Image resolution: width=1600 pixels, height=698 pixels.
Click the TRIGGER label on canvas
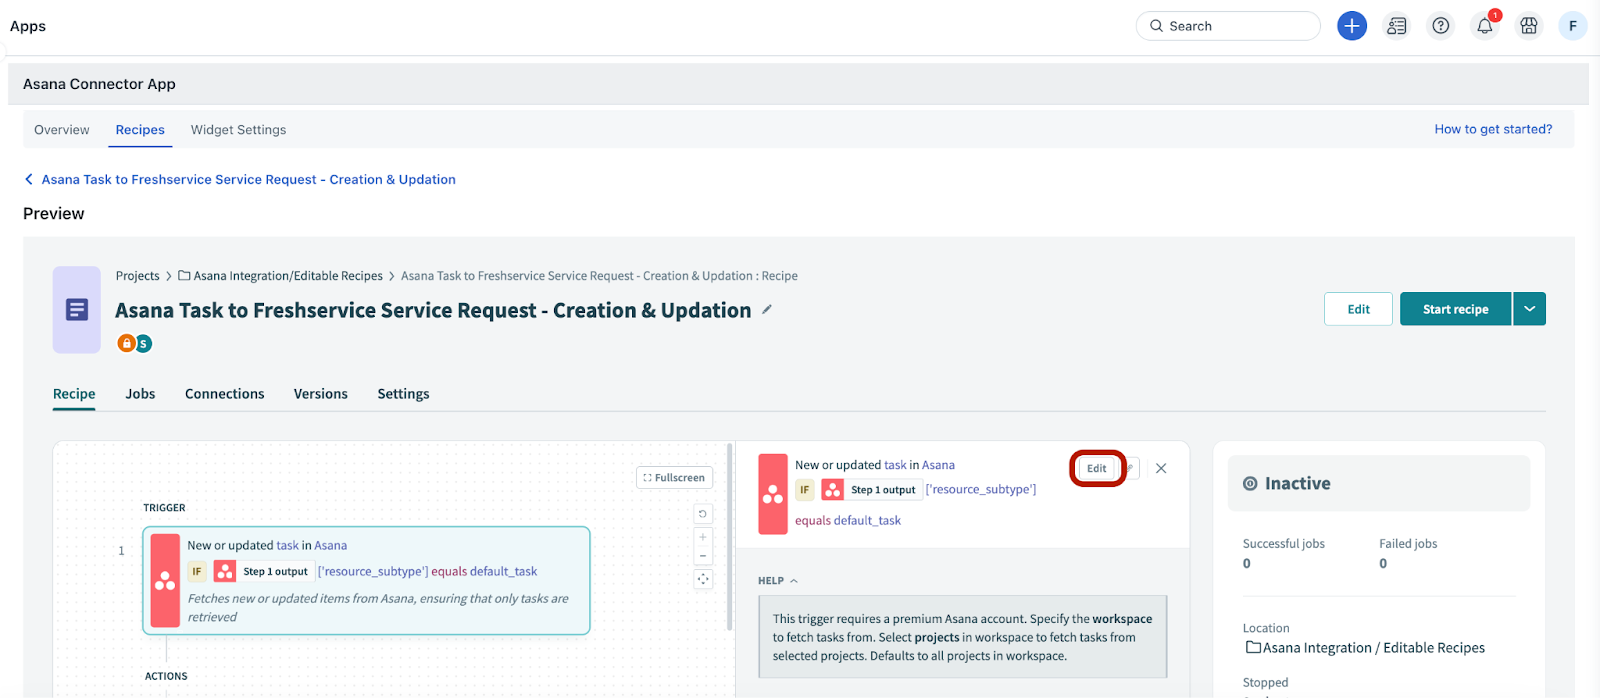[164, 508]
